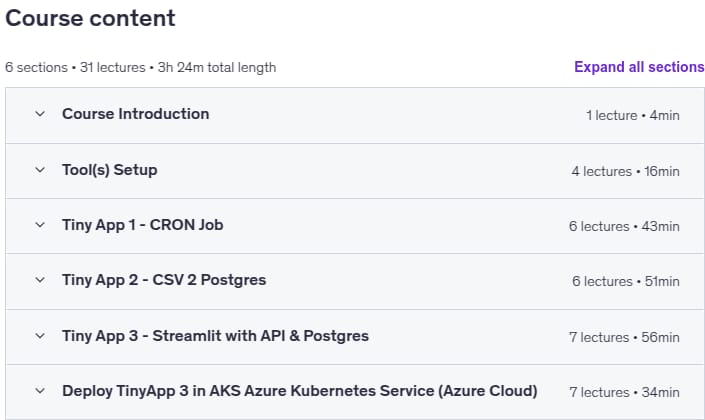
Task: Select Tiny App 2 - CSV 2 Postgres title
Action: pyautogui.click(x=164, y=280)
